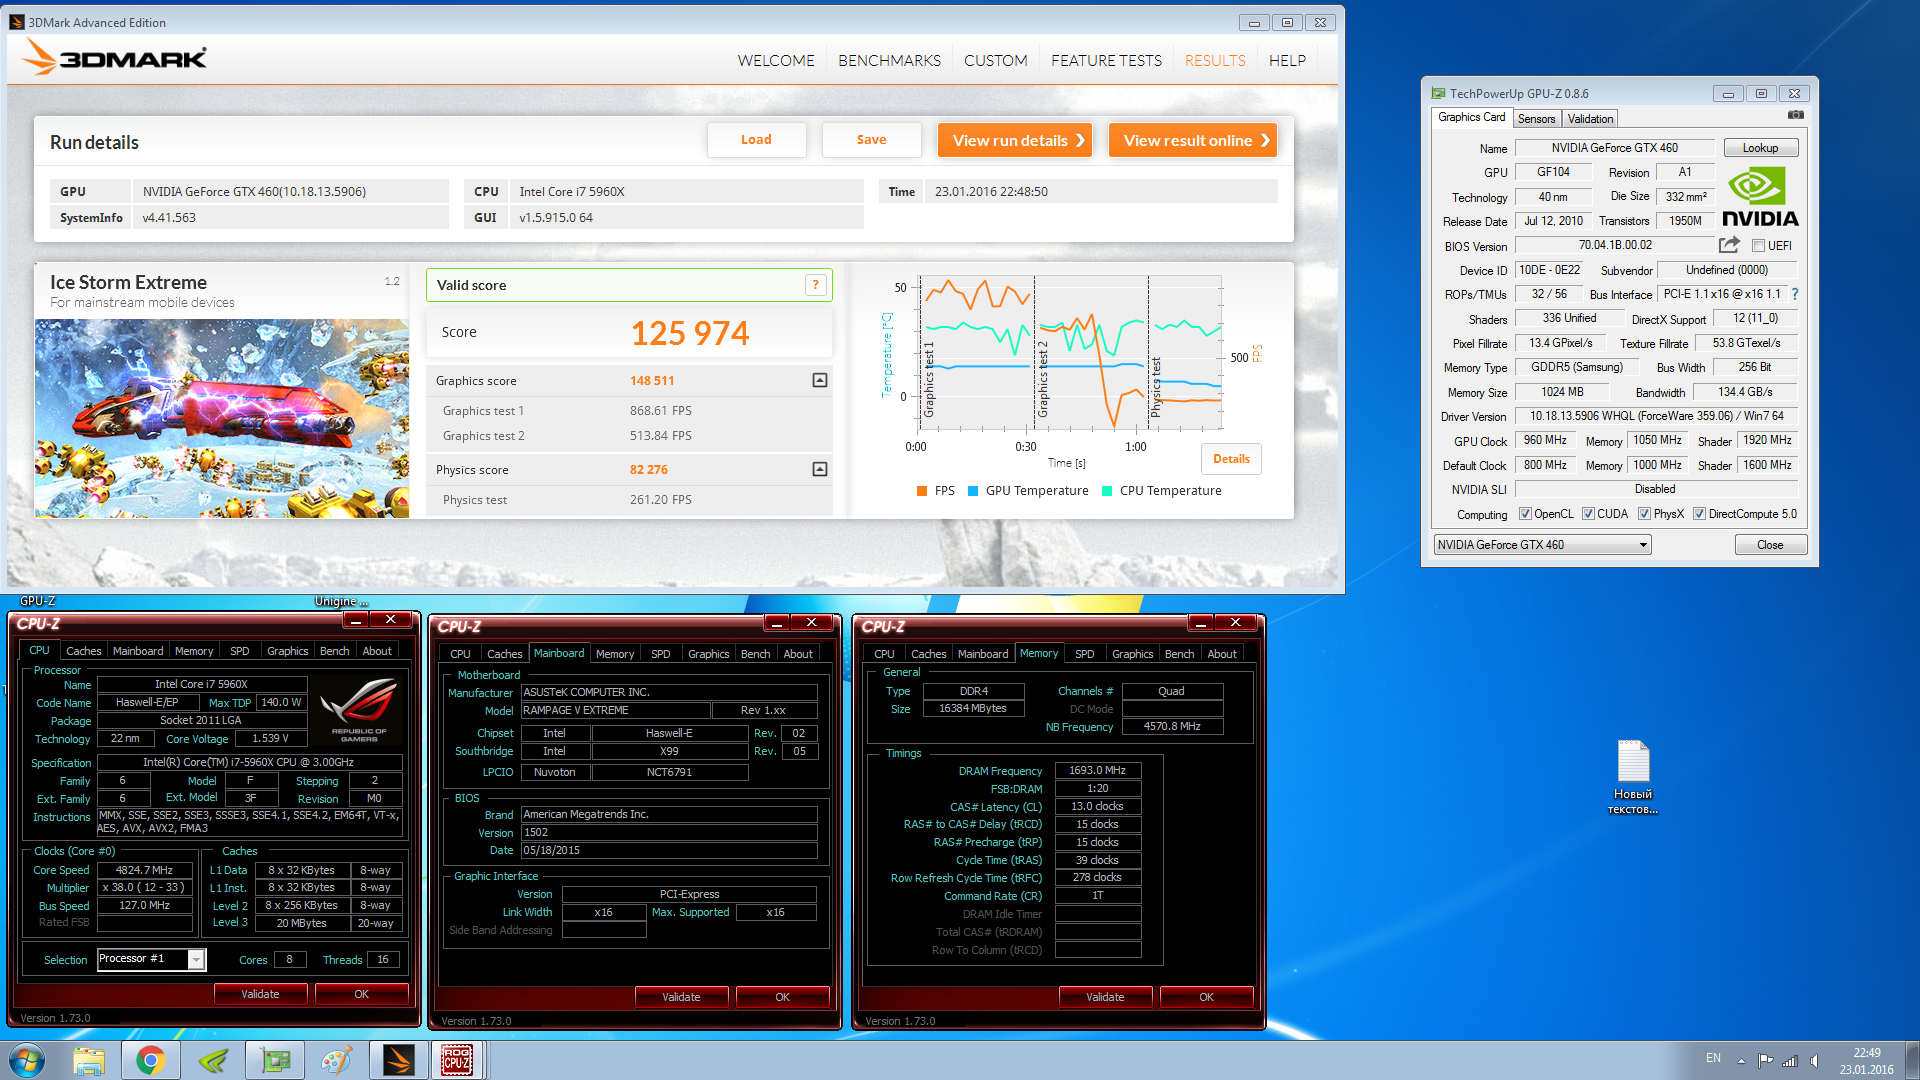Click View run details button
The height and width of the screenshot is (1080, 1920).
click(x=1014, y=140)
